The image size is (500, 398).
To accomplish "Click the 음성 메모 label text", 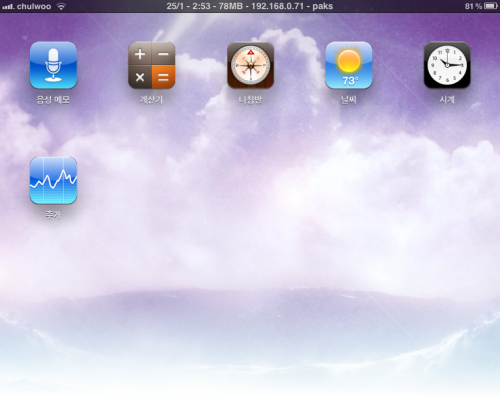I will pos(53,100).
